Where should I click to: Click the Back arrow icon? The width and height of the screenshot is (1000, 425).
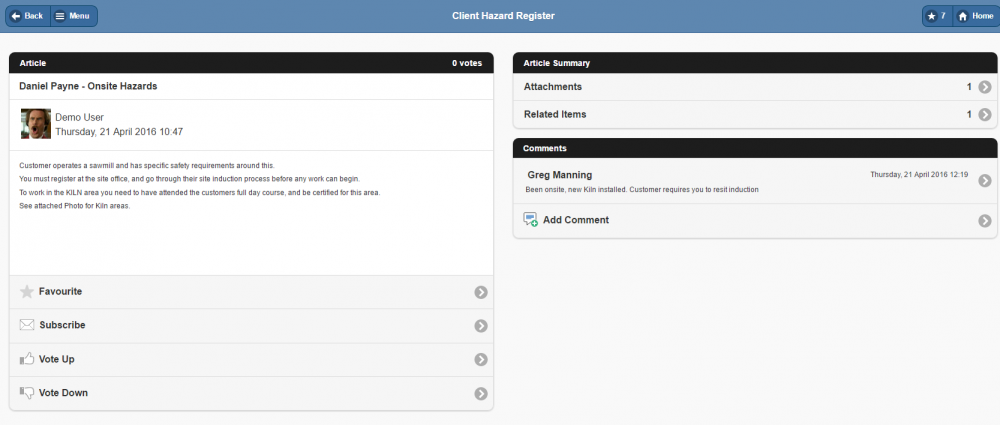tap(16, 16)
